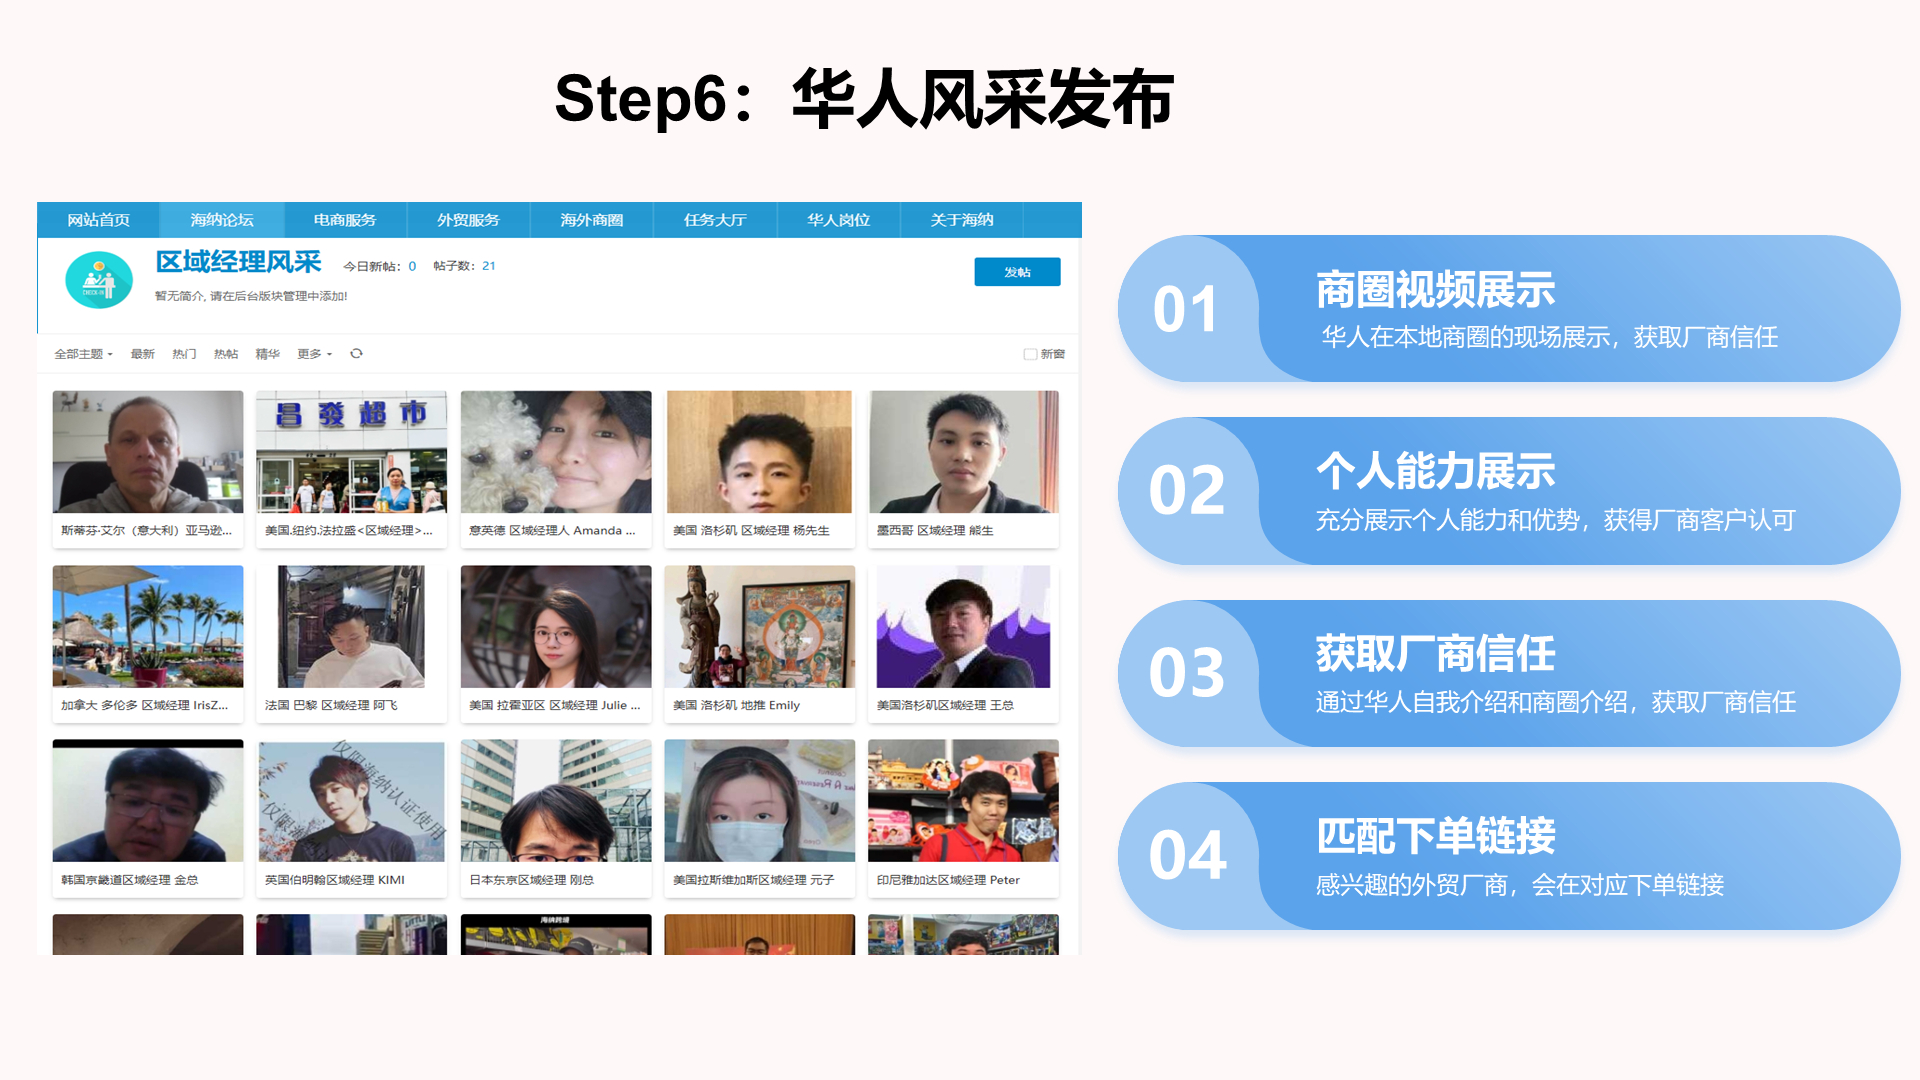The width and height of the screenshot is (1920, 1080).
Task: Filter posts by 最新
Action: (142, 354)
